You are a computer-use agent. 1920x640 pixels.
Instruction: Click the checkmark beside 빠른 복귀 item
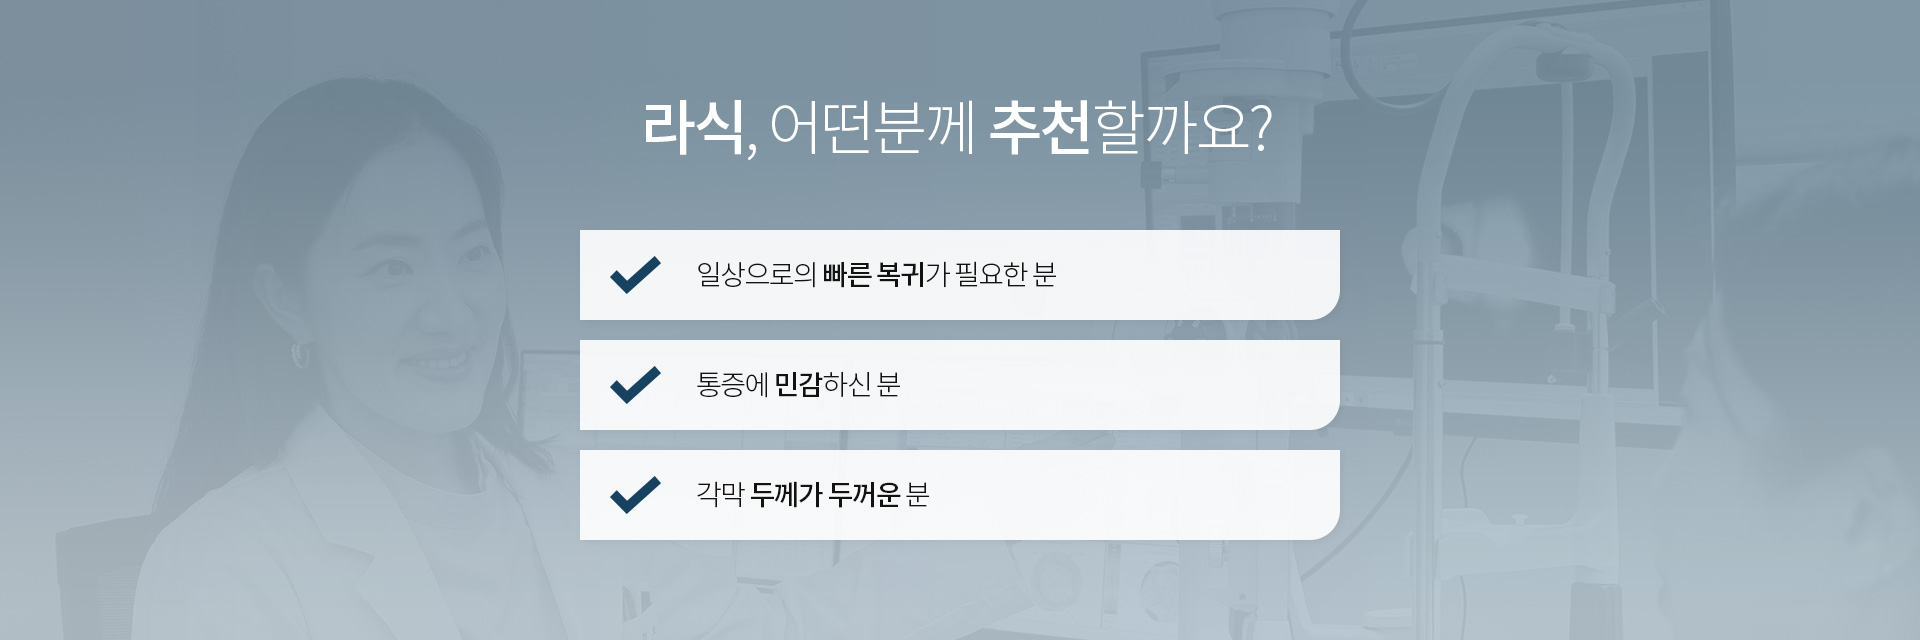point(635,275)
